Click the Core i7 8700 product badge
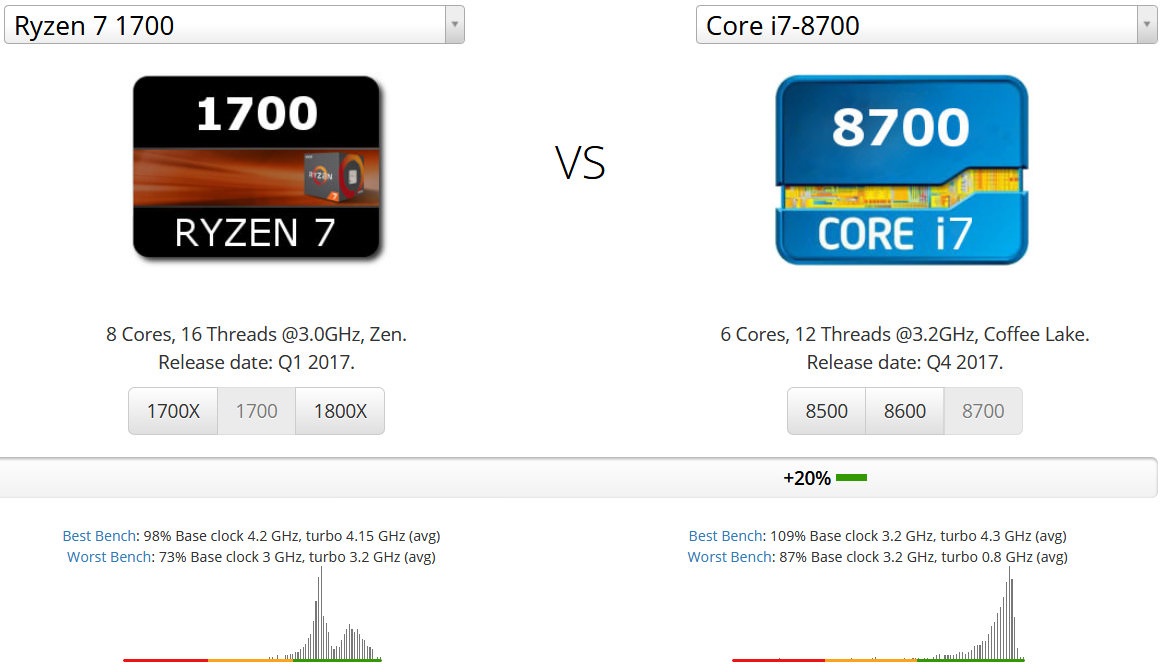This screenshot has height=666, width=1162. point(901,168)
